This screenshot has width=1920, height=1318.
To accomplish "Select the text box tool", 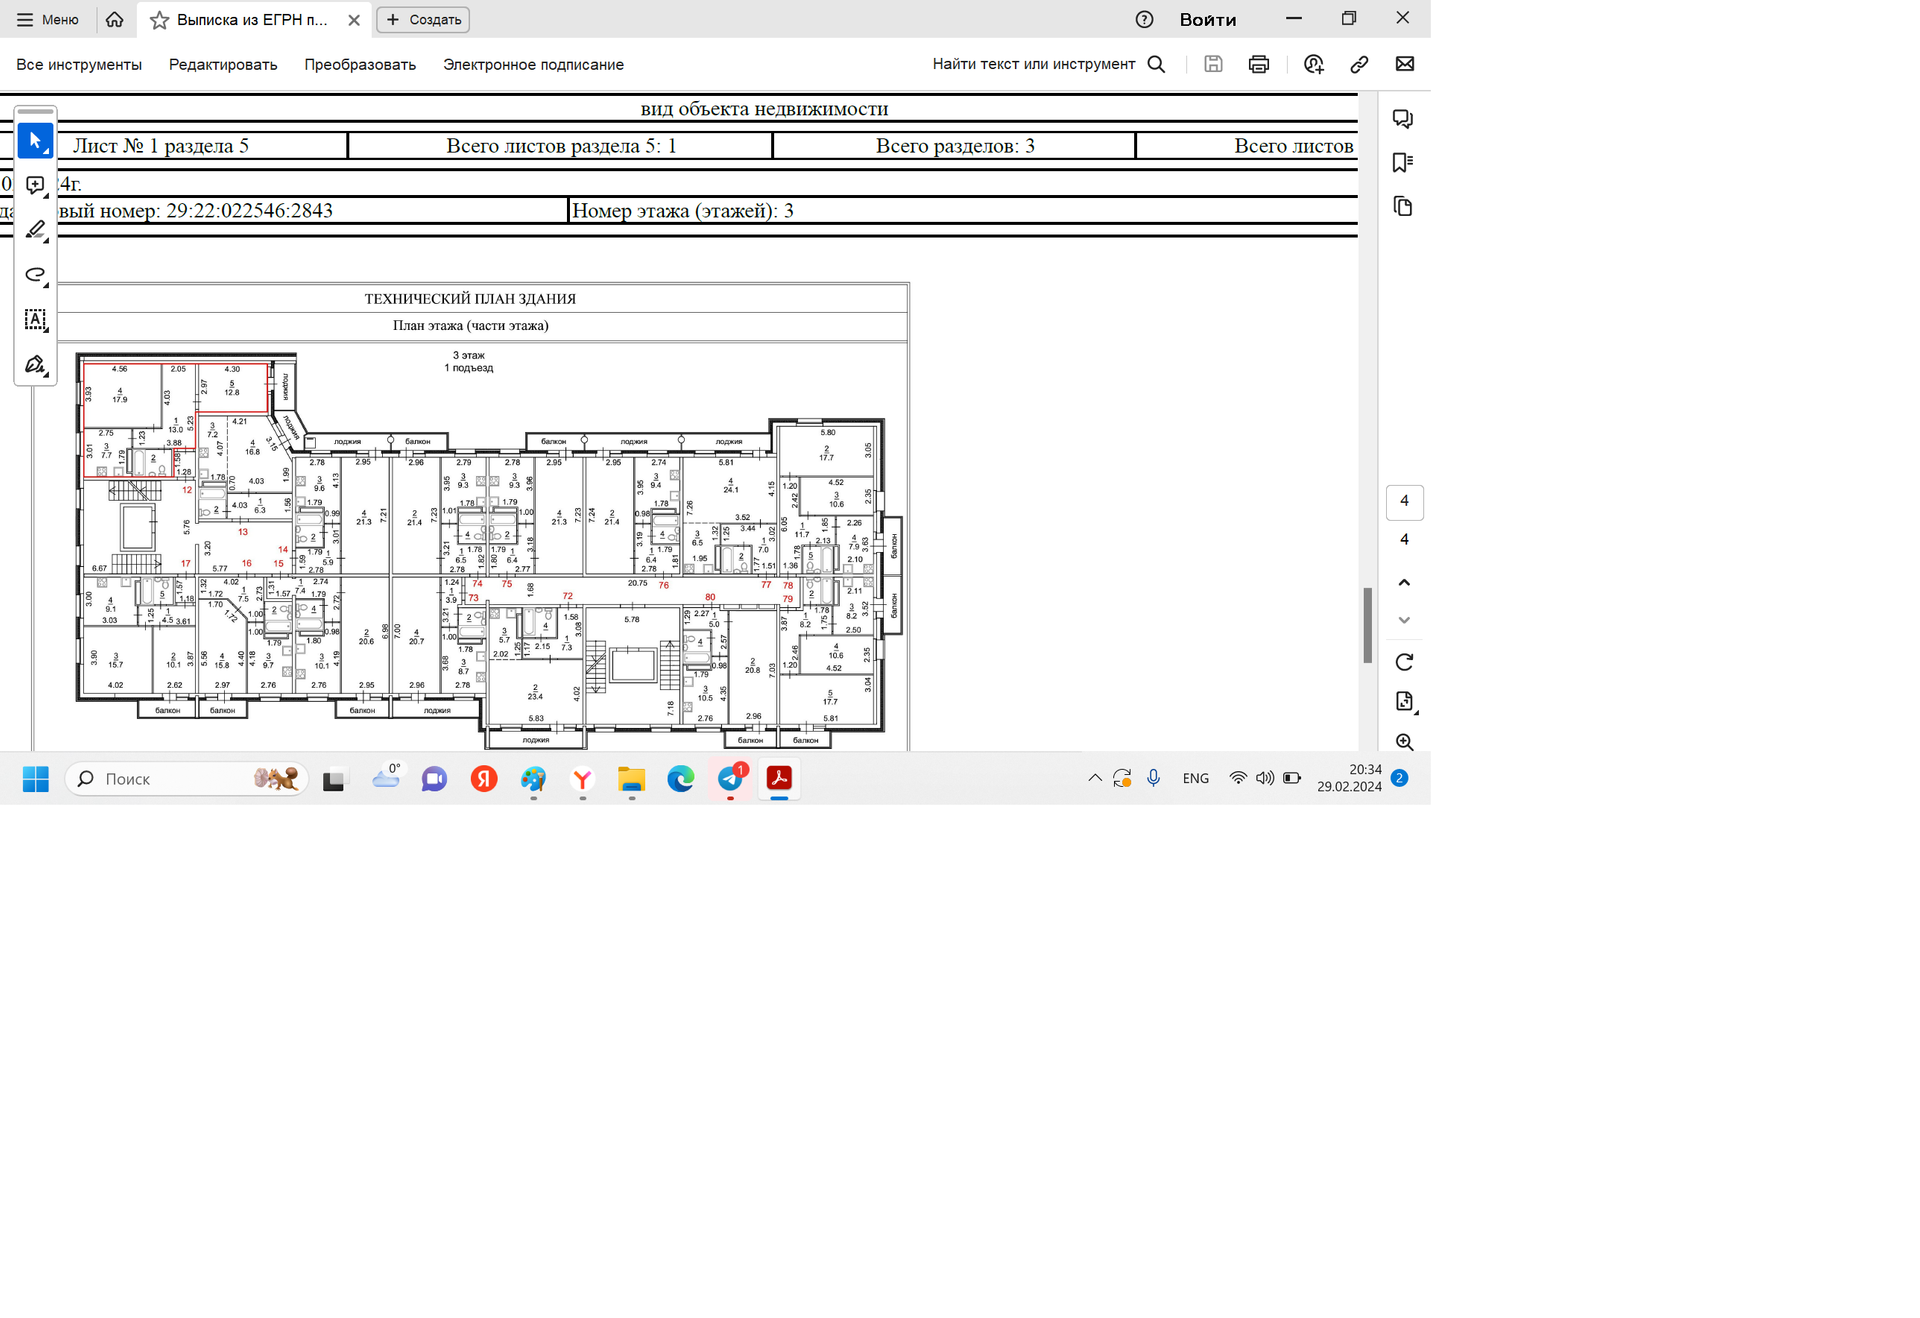I will coord(35,319).
